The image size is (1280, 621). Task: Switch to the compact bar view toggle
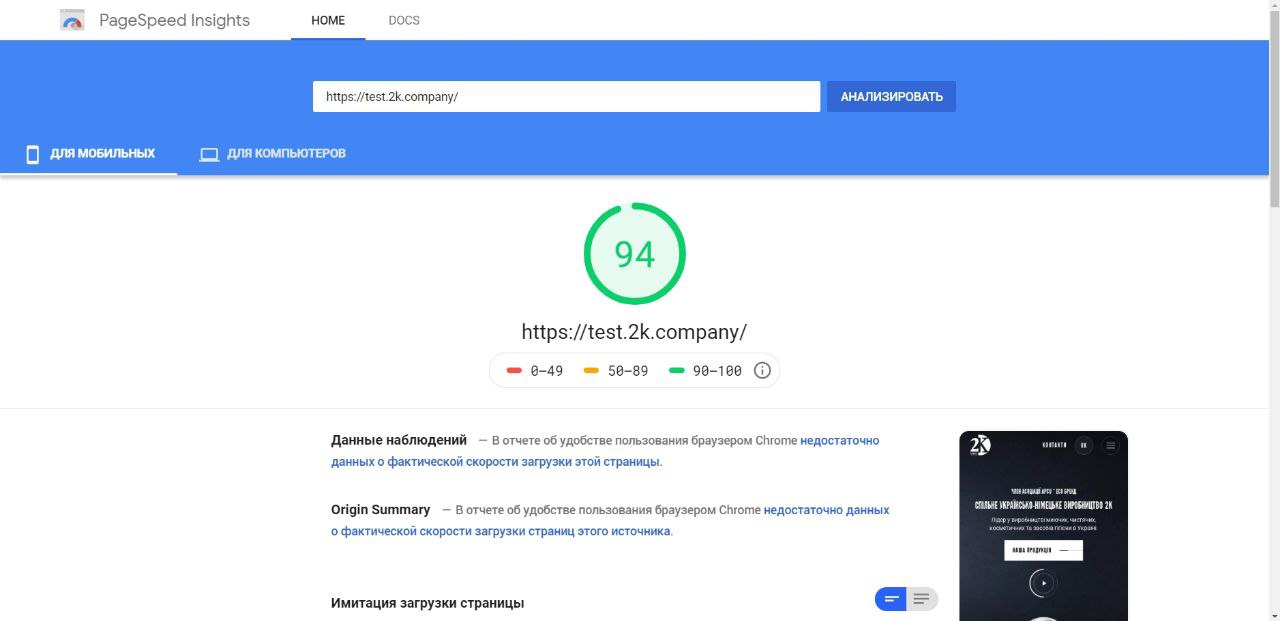(890, 599)
